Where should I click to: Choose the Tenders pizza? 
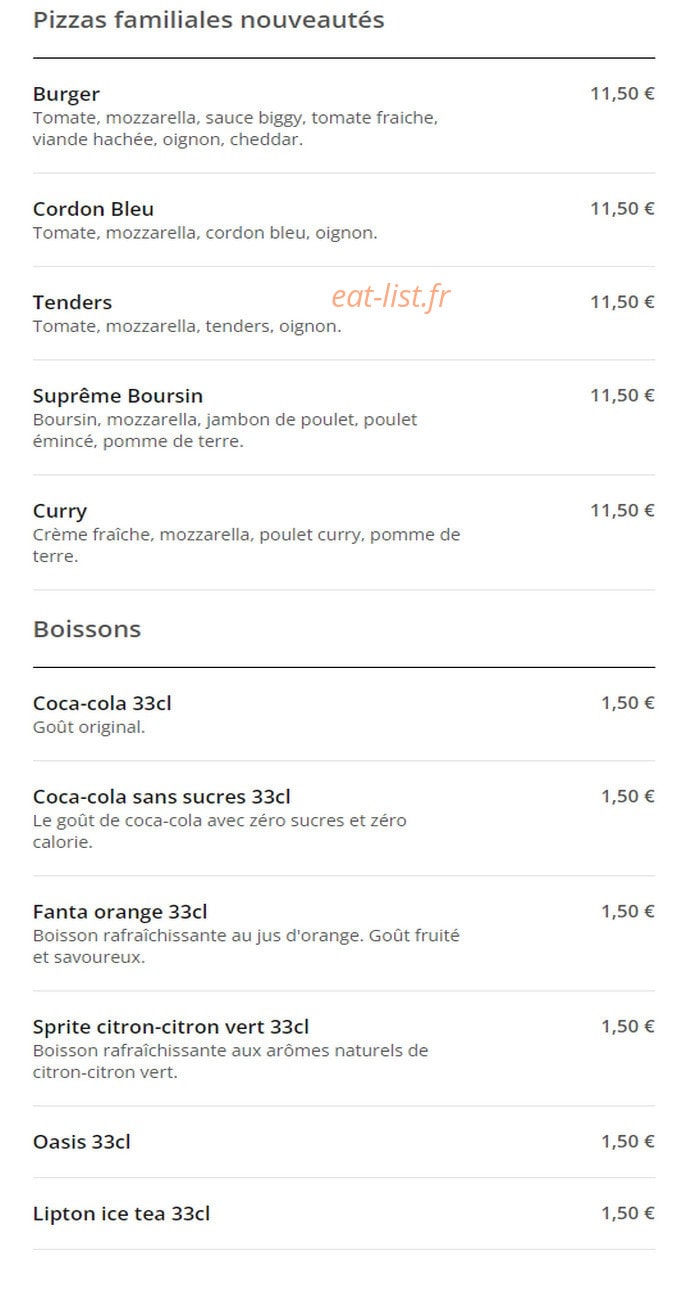[344, 313]
